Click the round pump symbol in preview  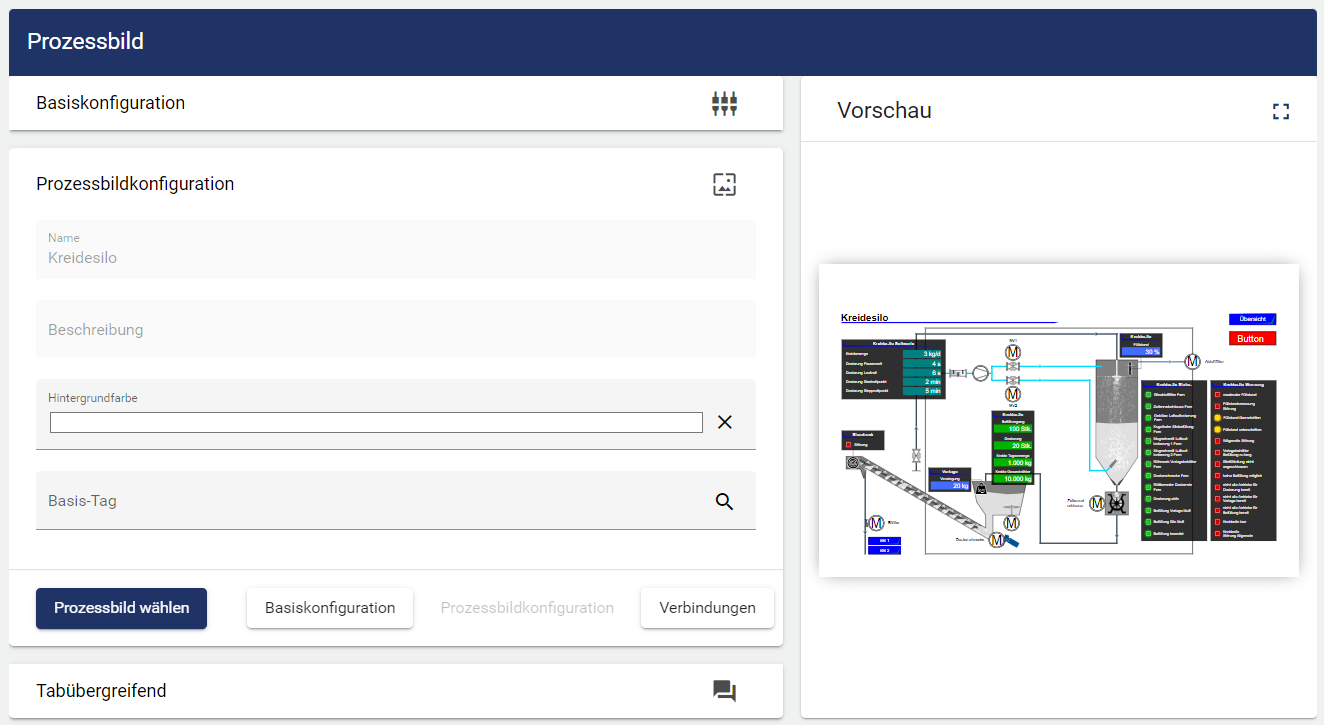[980, 373]
